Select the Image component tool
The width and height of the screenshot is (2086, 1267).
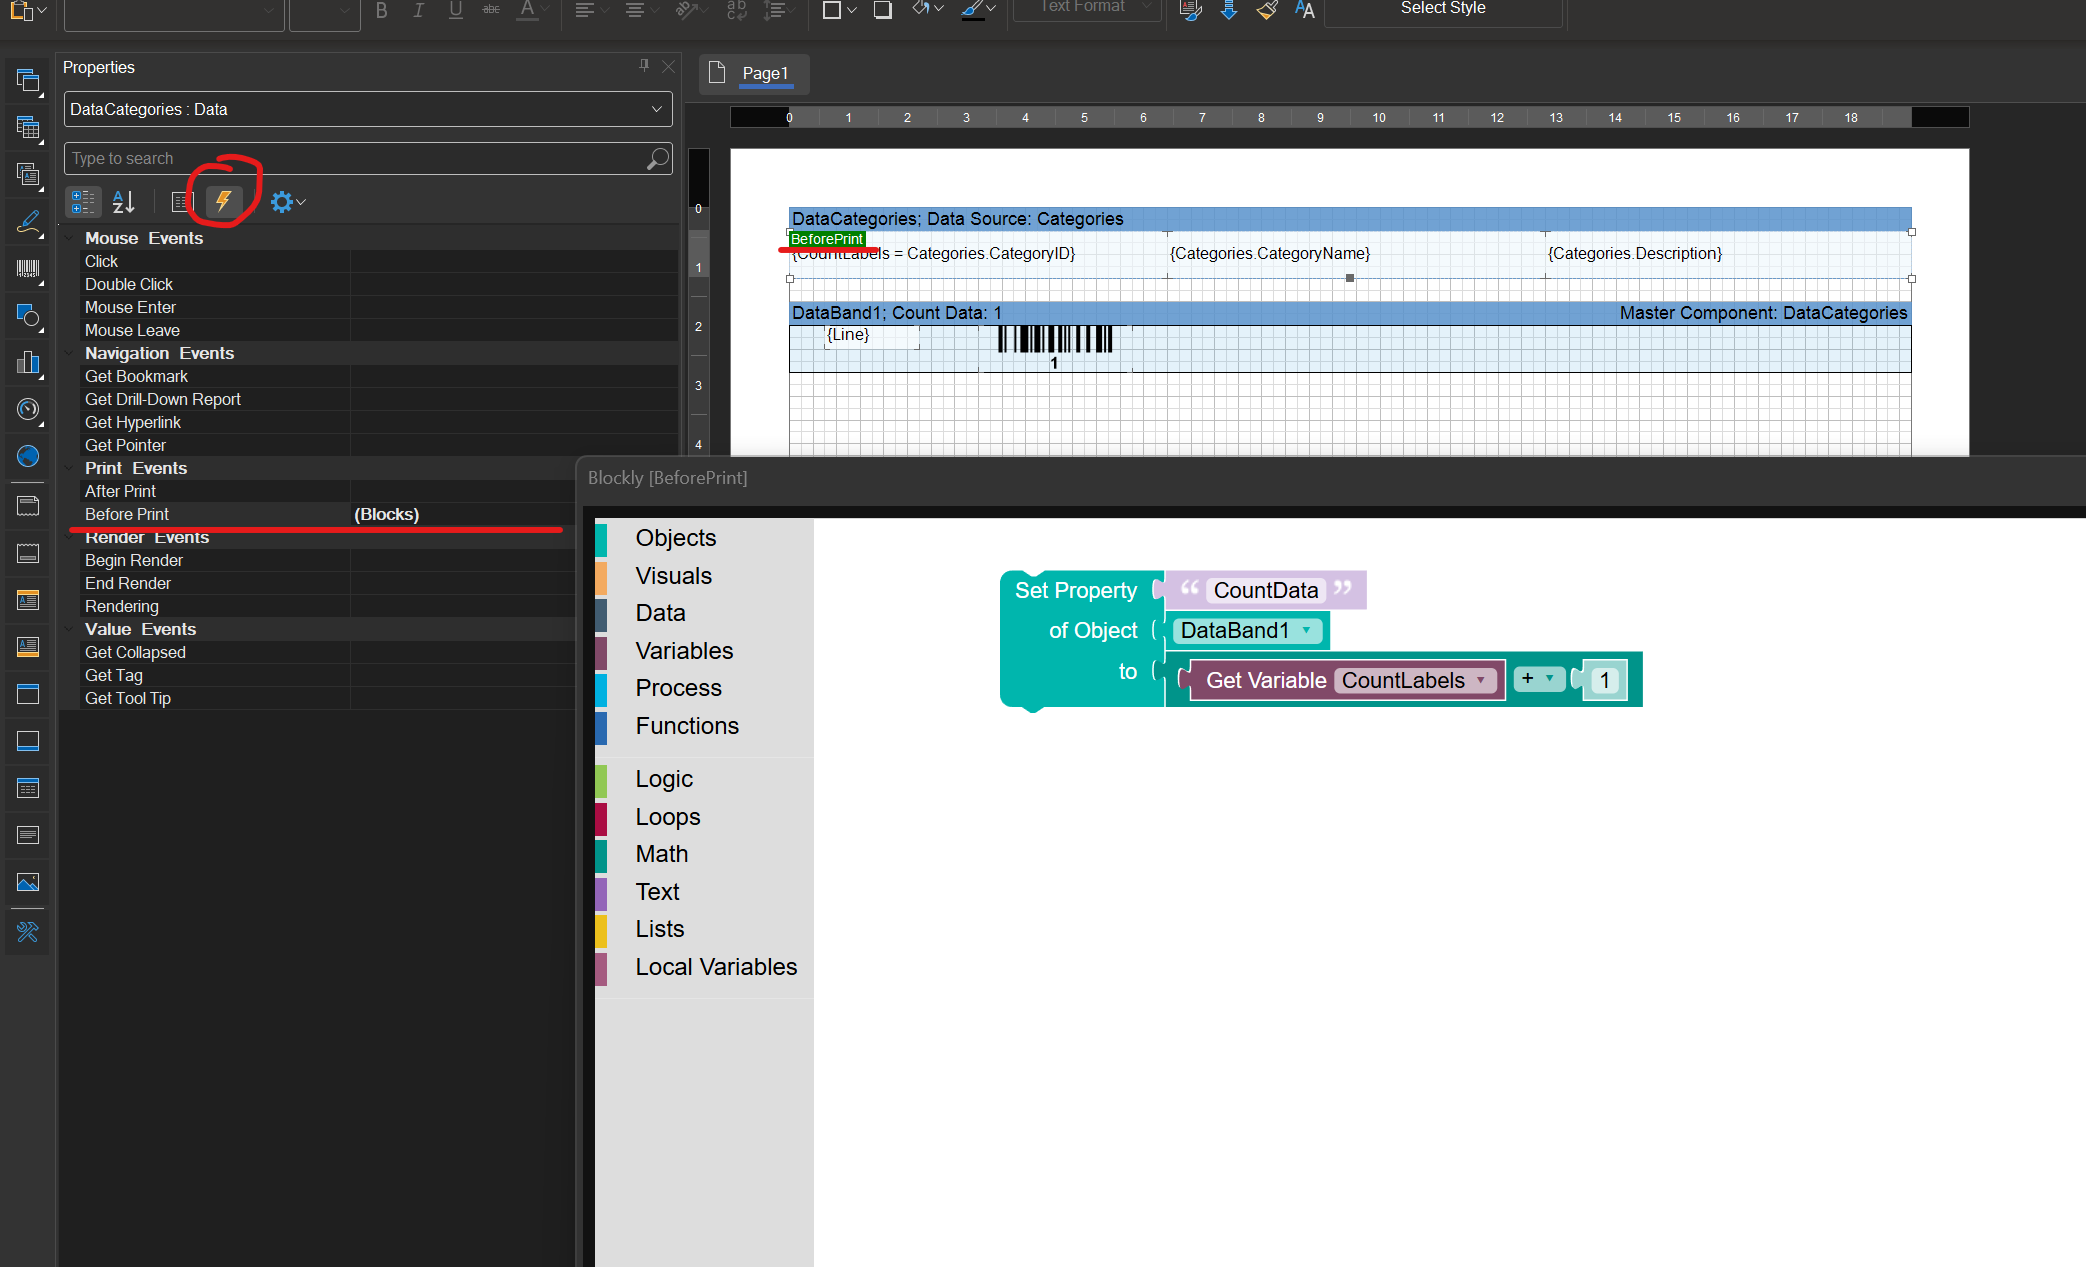pos(27,882)
